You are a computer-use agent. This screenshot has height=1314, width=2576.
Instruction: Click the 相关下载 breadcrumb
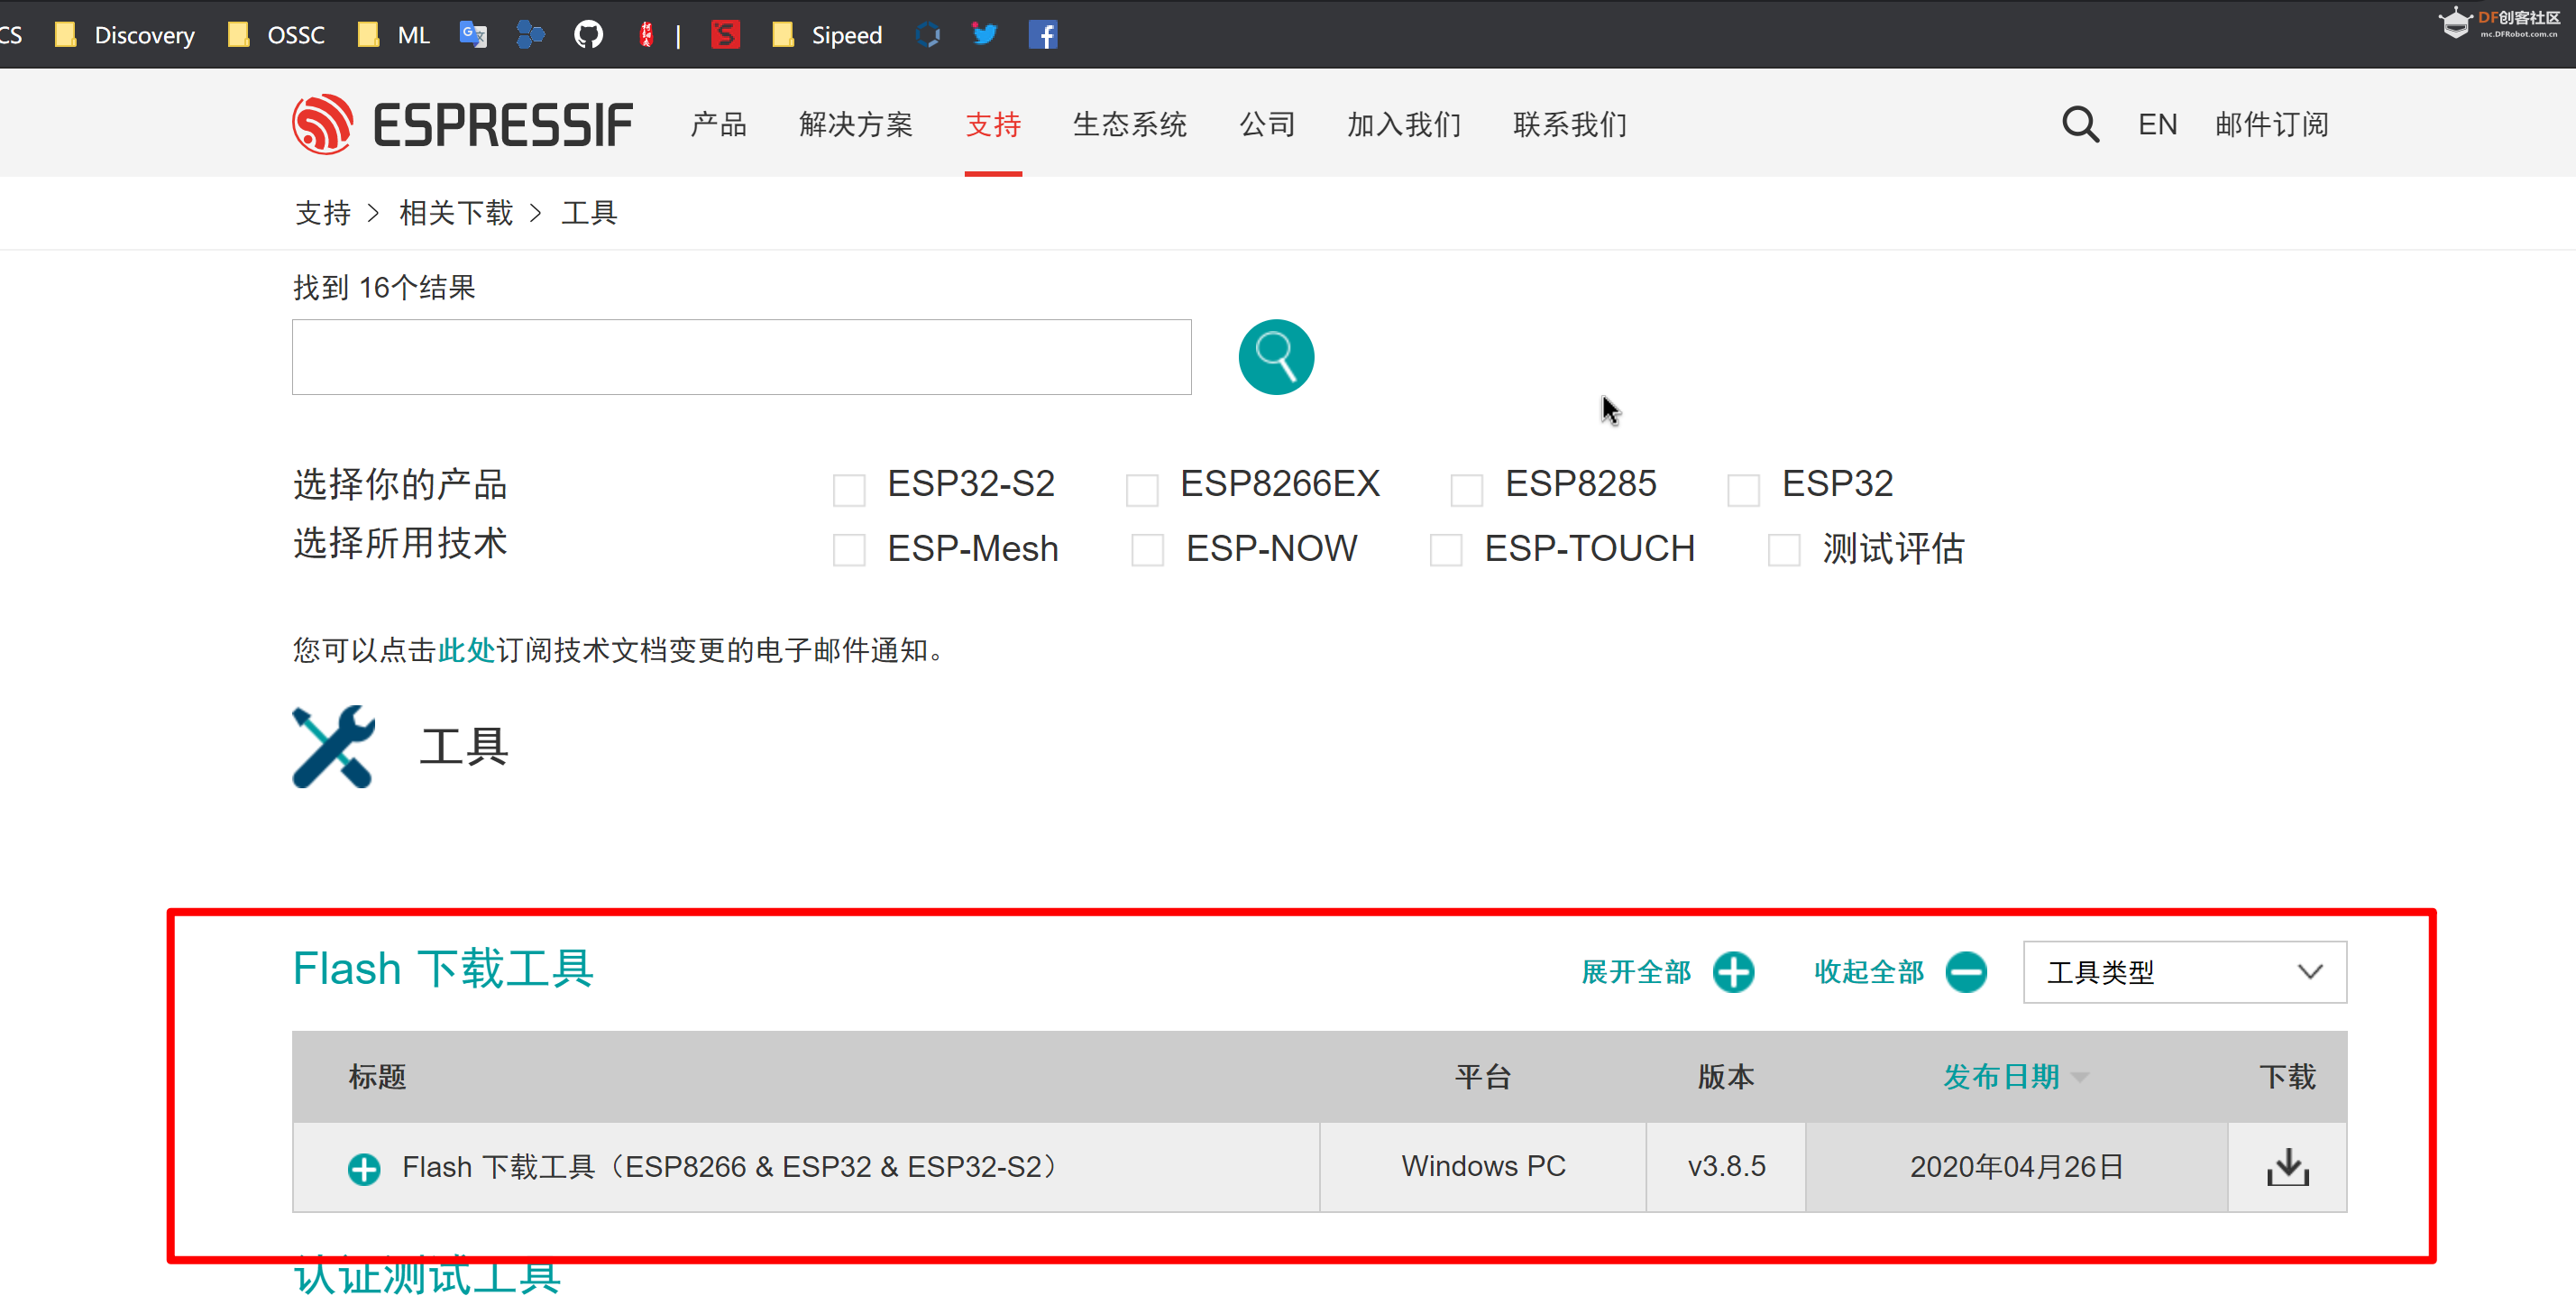(456, 213)
